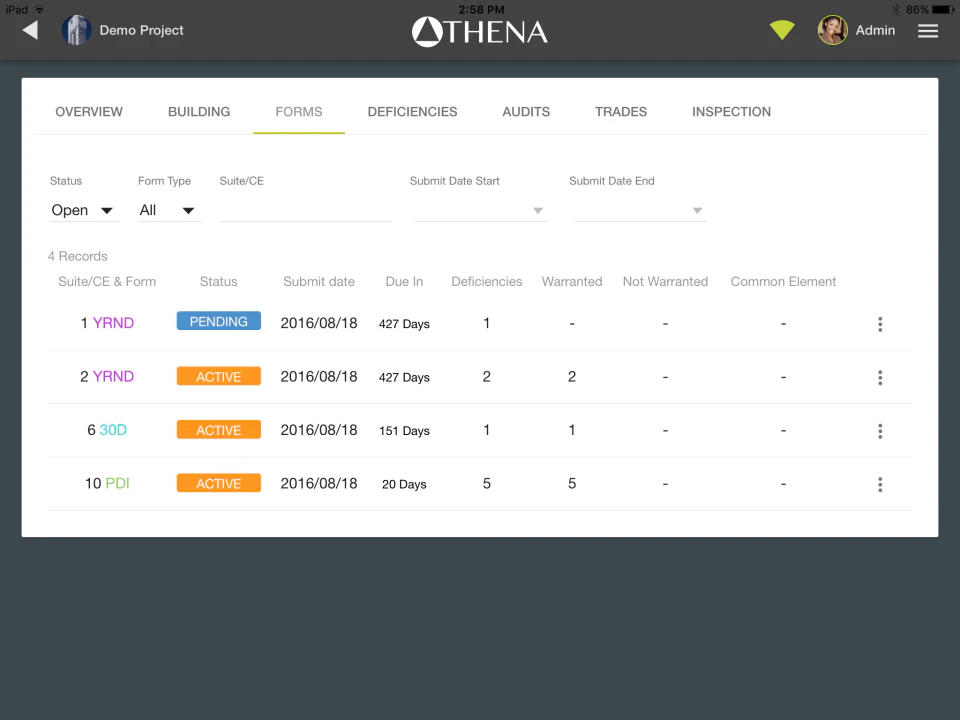Click the back arrow at top left

click(30, 30)
